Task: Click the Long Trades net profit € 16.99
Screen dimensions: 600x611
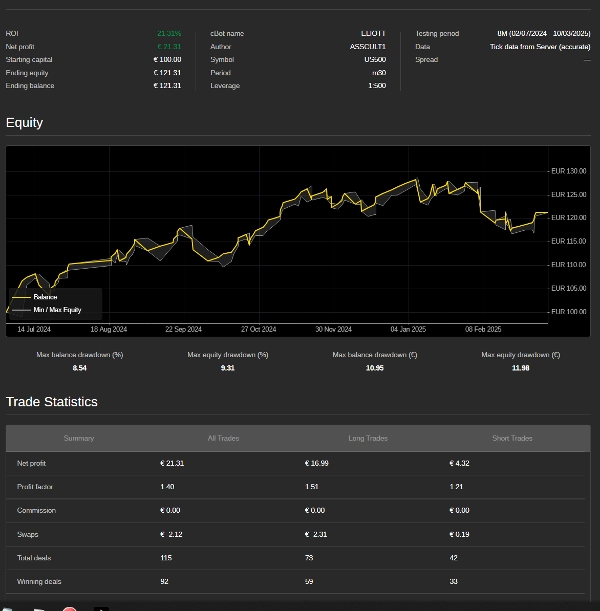Action: tap(316, 463)
